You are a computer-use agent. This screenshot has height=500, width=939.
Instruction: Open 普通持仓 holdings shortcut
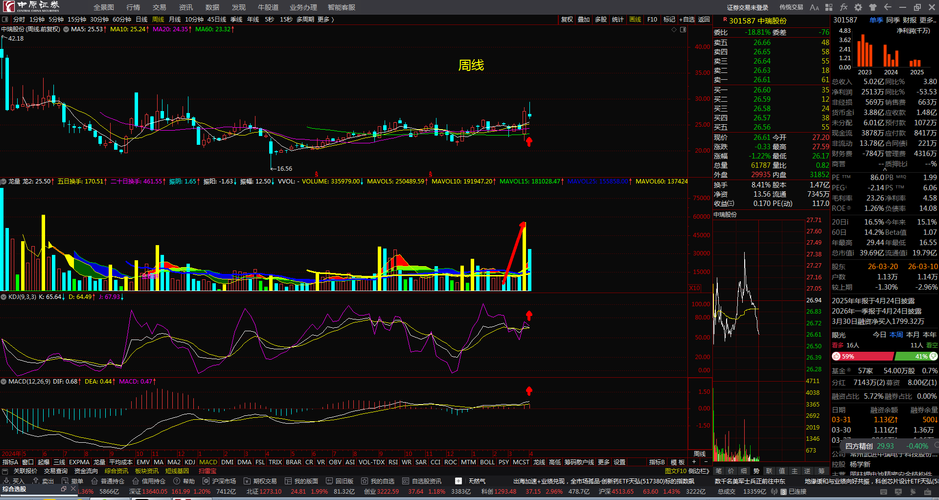click(x=107, y=481)
